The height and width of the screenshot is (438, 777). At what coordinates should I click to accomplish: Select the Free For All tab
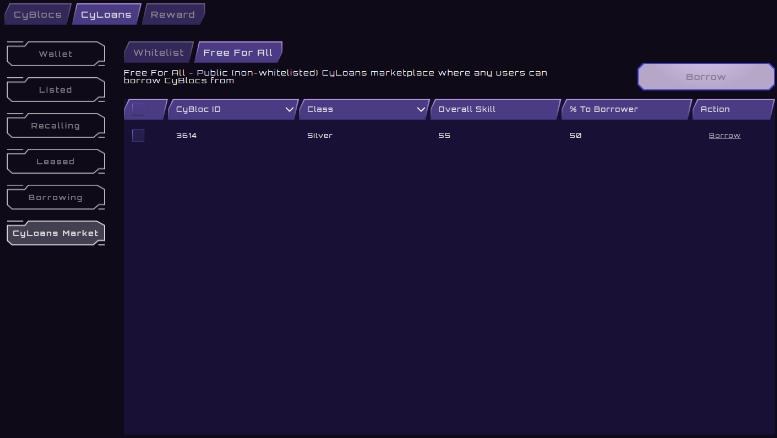(x=238, y=53)
